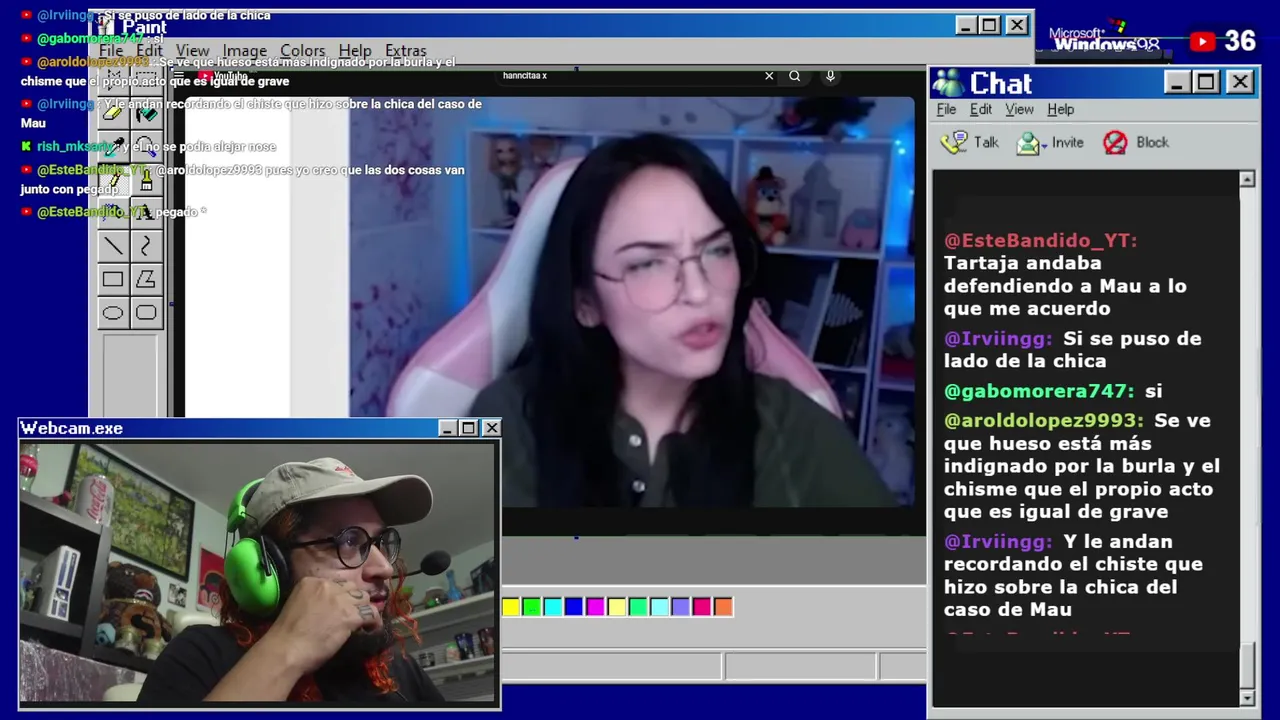Click the Chat window title icon
Viewport: 1280px width, 720px height.
coord(947,82)
